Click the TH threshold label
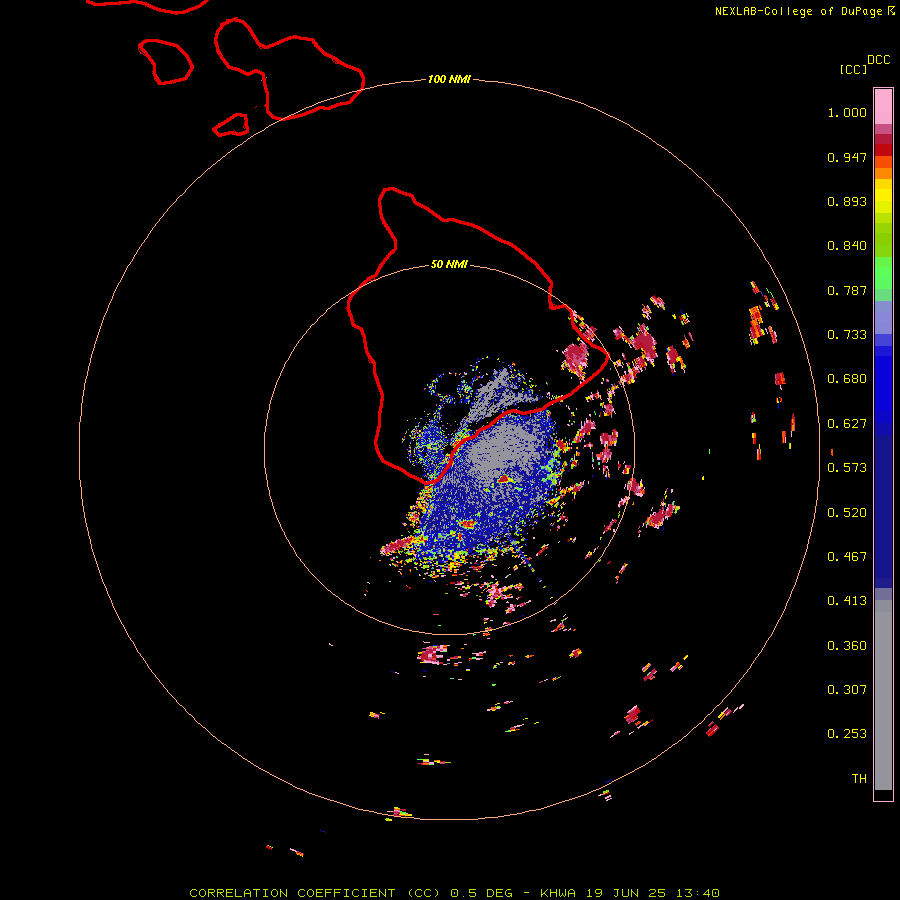 [859, 779]
